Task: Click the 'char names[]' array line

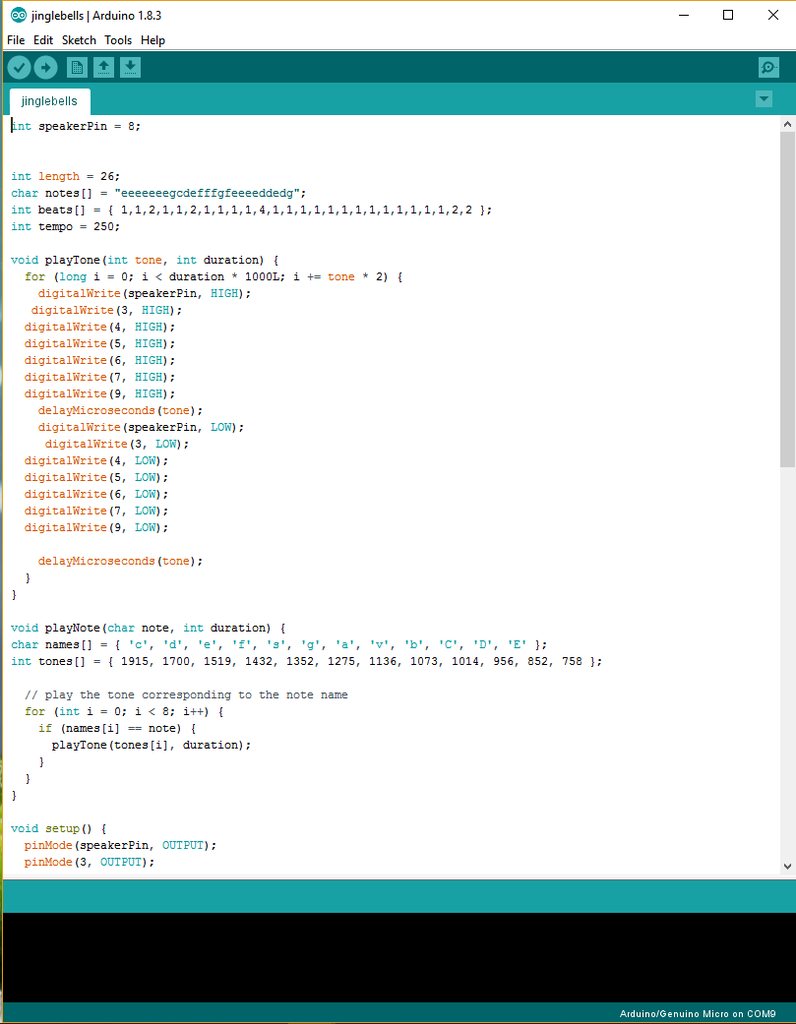Action: point(279,645)
